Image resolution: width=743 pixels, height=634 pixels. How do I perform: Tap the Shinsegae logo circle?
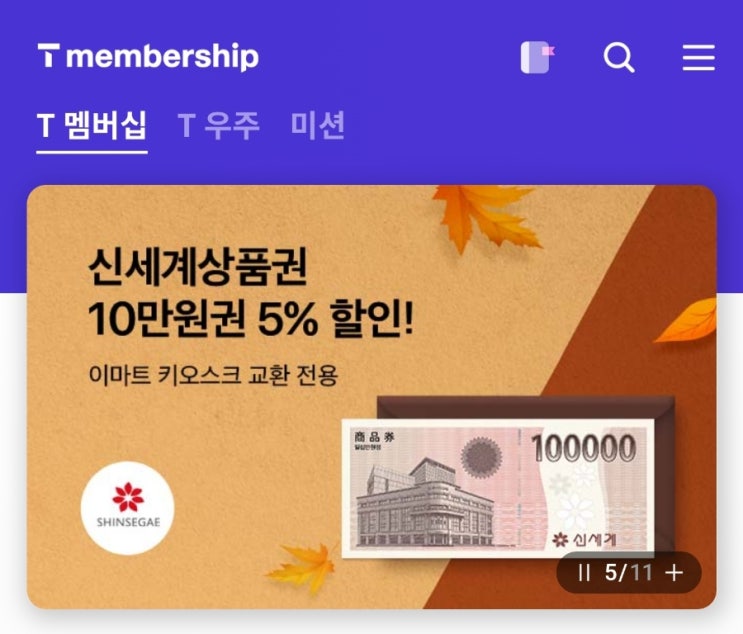pos(127,508)
